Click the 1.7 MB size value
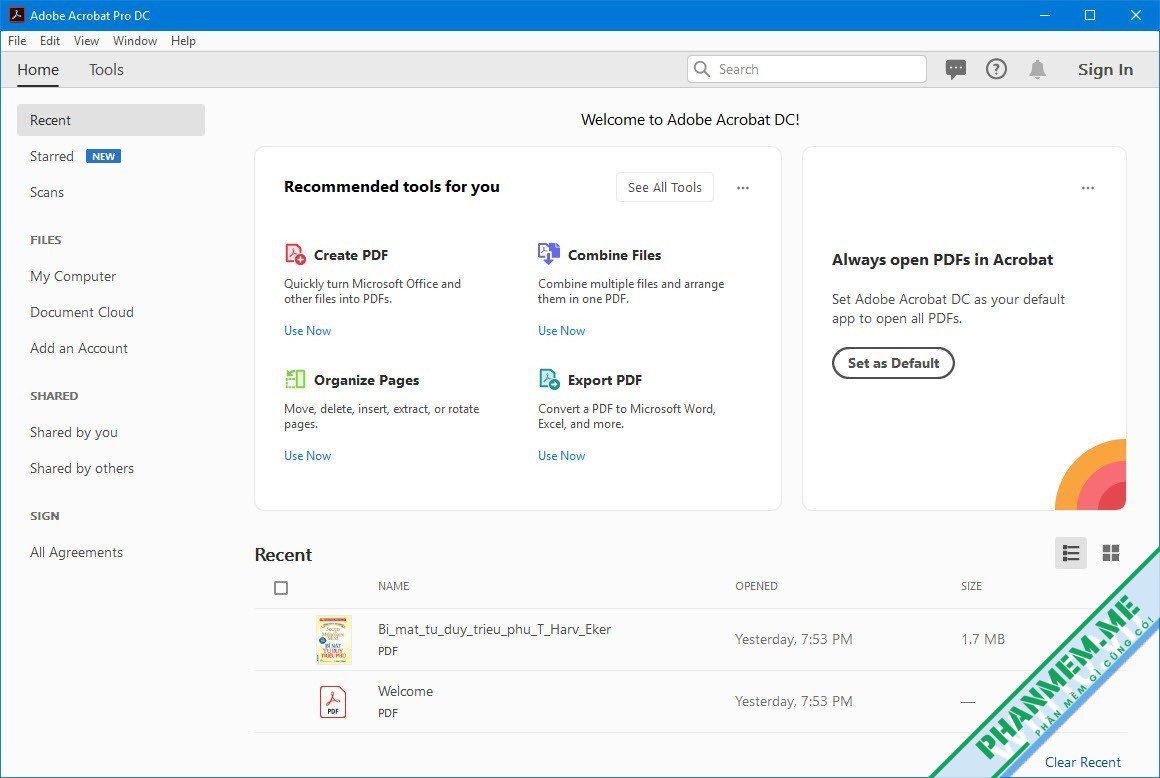Image resolution: width=1160 pixels, height=778 pixels. (x=983, y=639)
